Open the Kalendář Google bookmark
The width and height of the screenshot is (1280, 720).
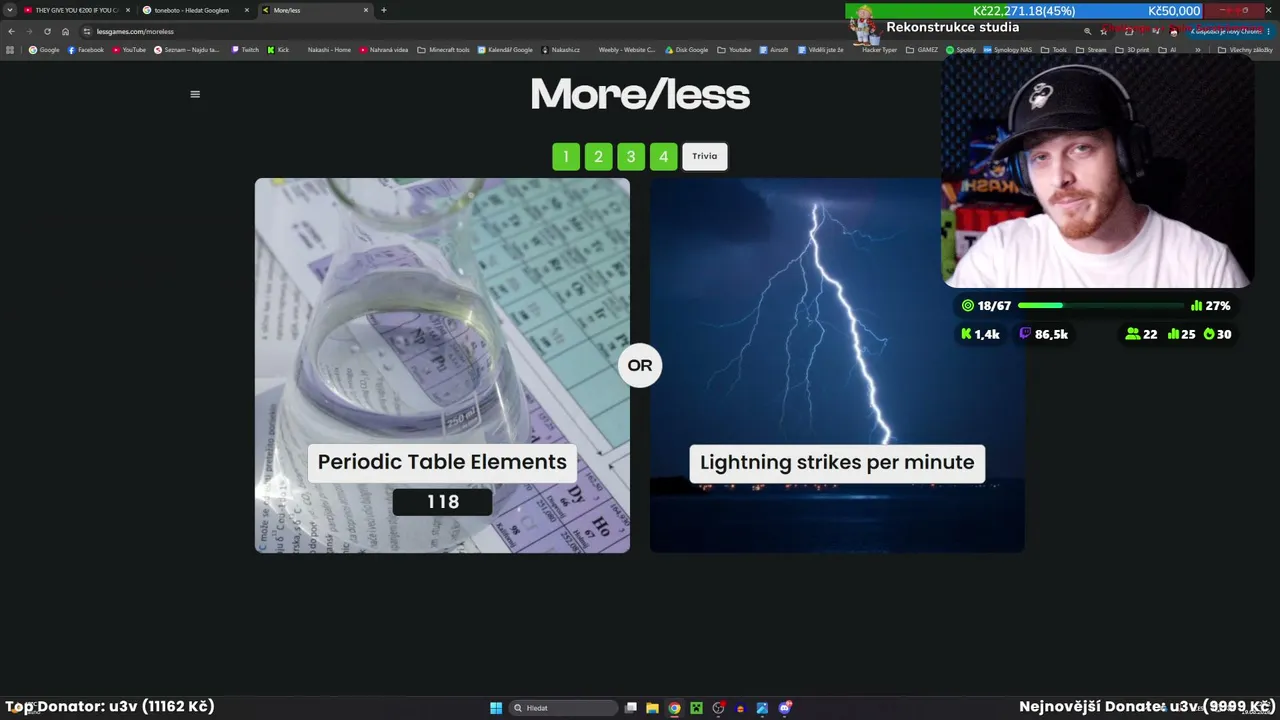coord(505,50)
